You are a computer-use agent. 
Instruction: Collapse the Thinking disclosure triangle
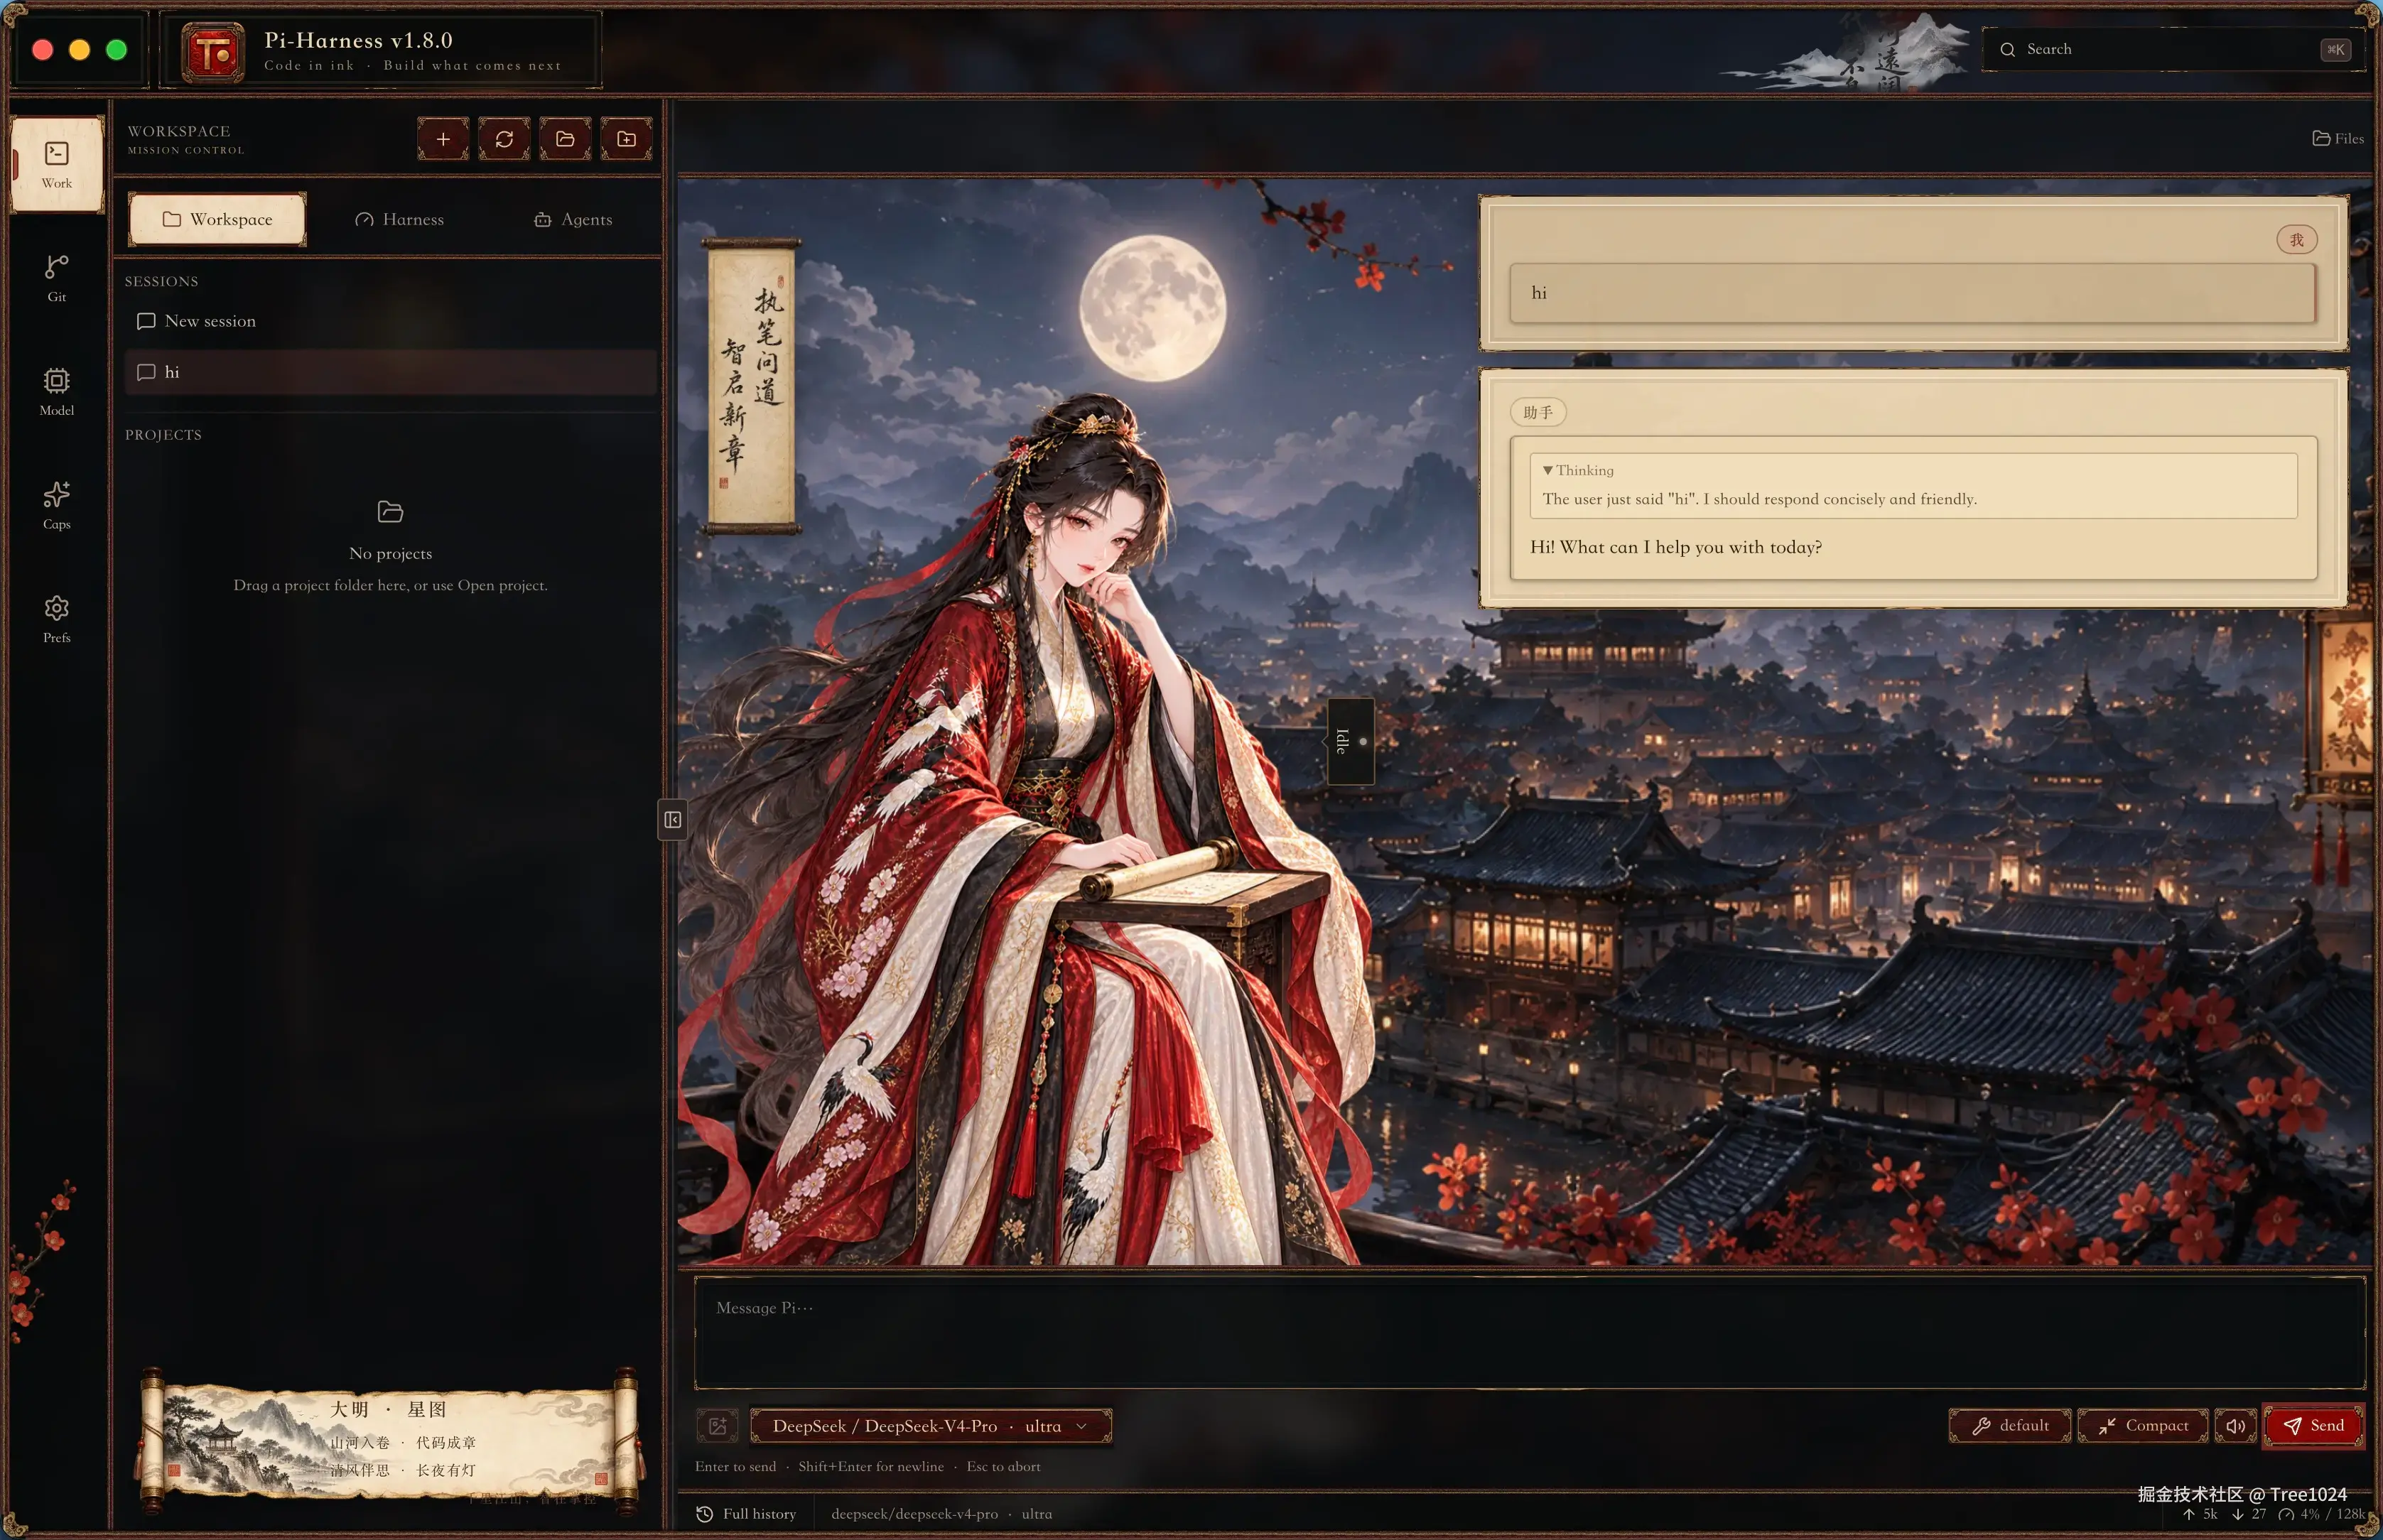pos(1547,470)
